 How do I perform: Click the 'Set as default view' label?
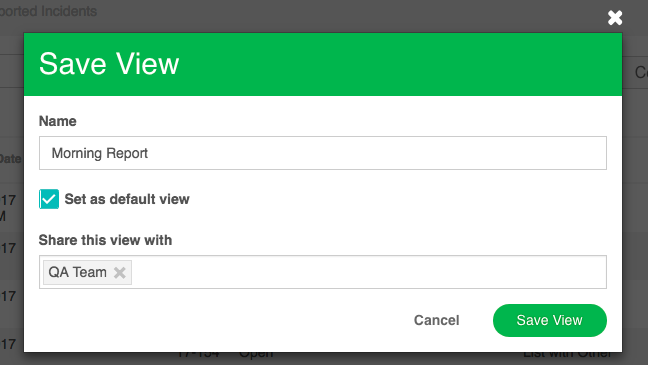click(x=127, y=199)
